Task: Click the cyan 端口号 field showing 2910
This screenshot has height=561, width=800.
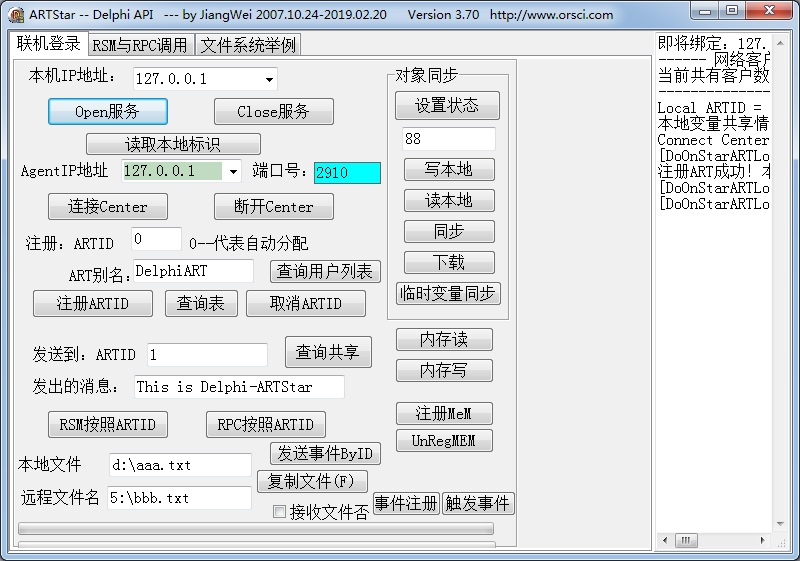Action: click(x=347, y=172)
